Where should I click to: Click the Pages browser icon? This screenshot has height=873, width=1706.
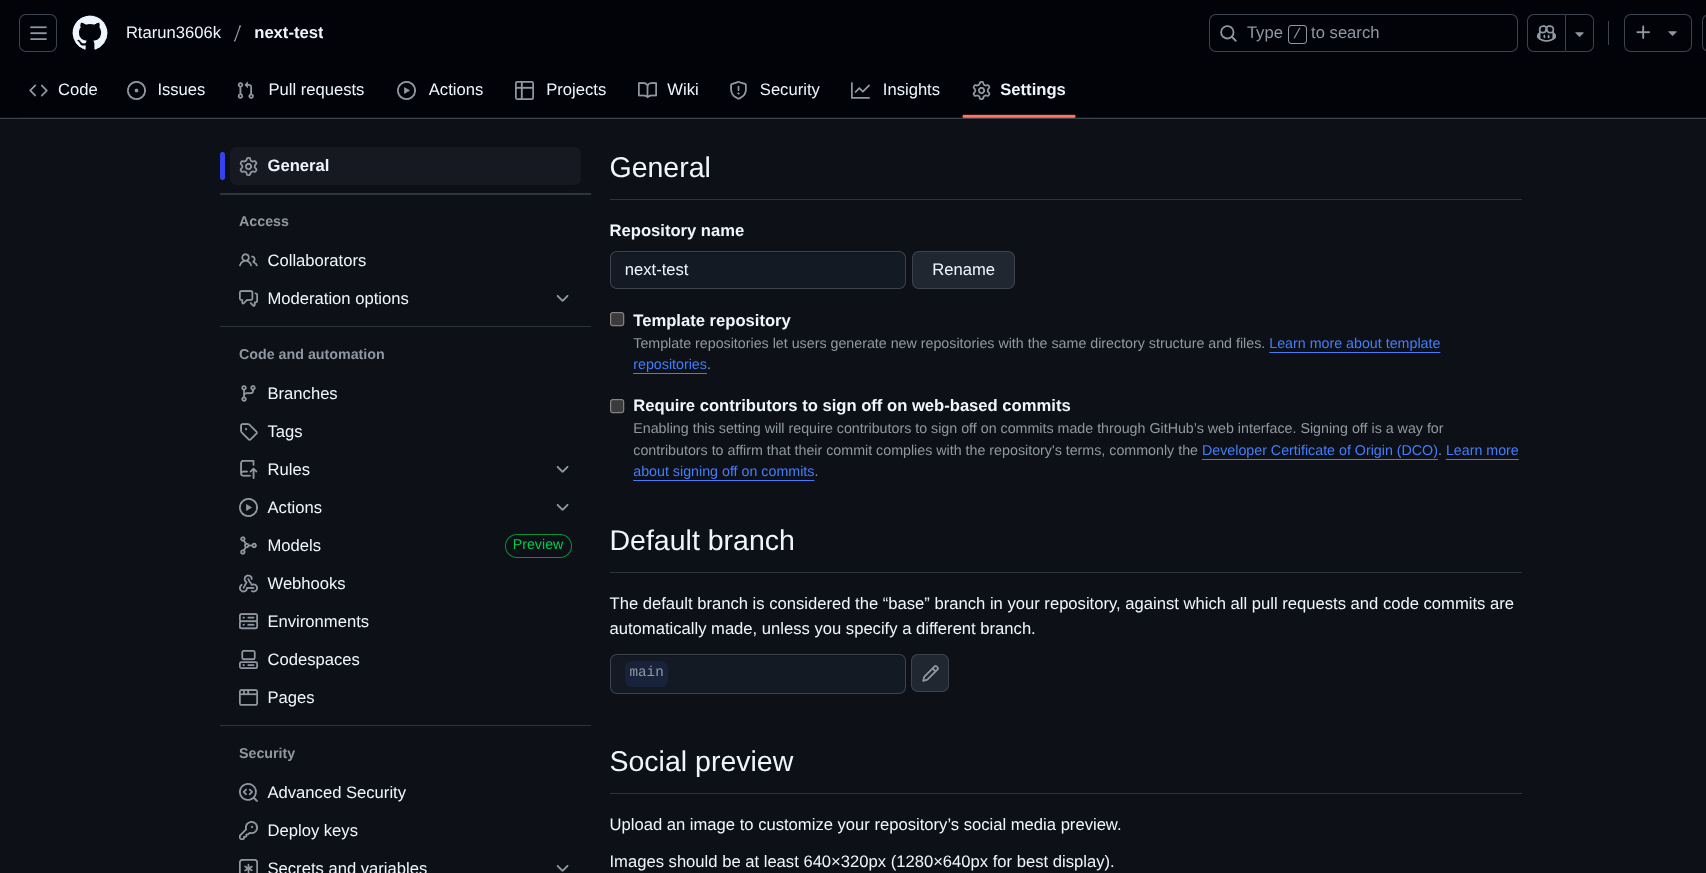[x=248, y=697]
